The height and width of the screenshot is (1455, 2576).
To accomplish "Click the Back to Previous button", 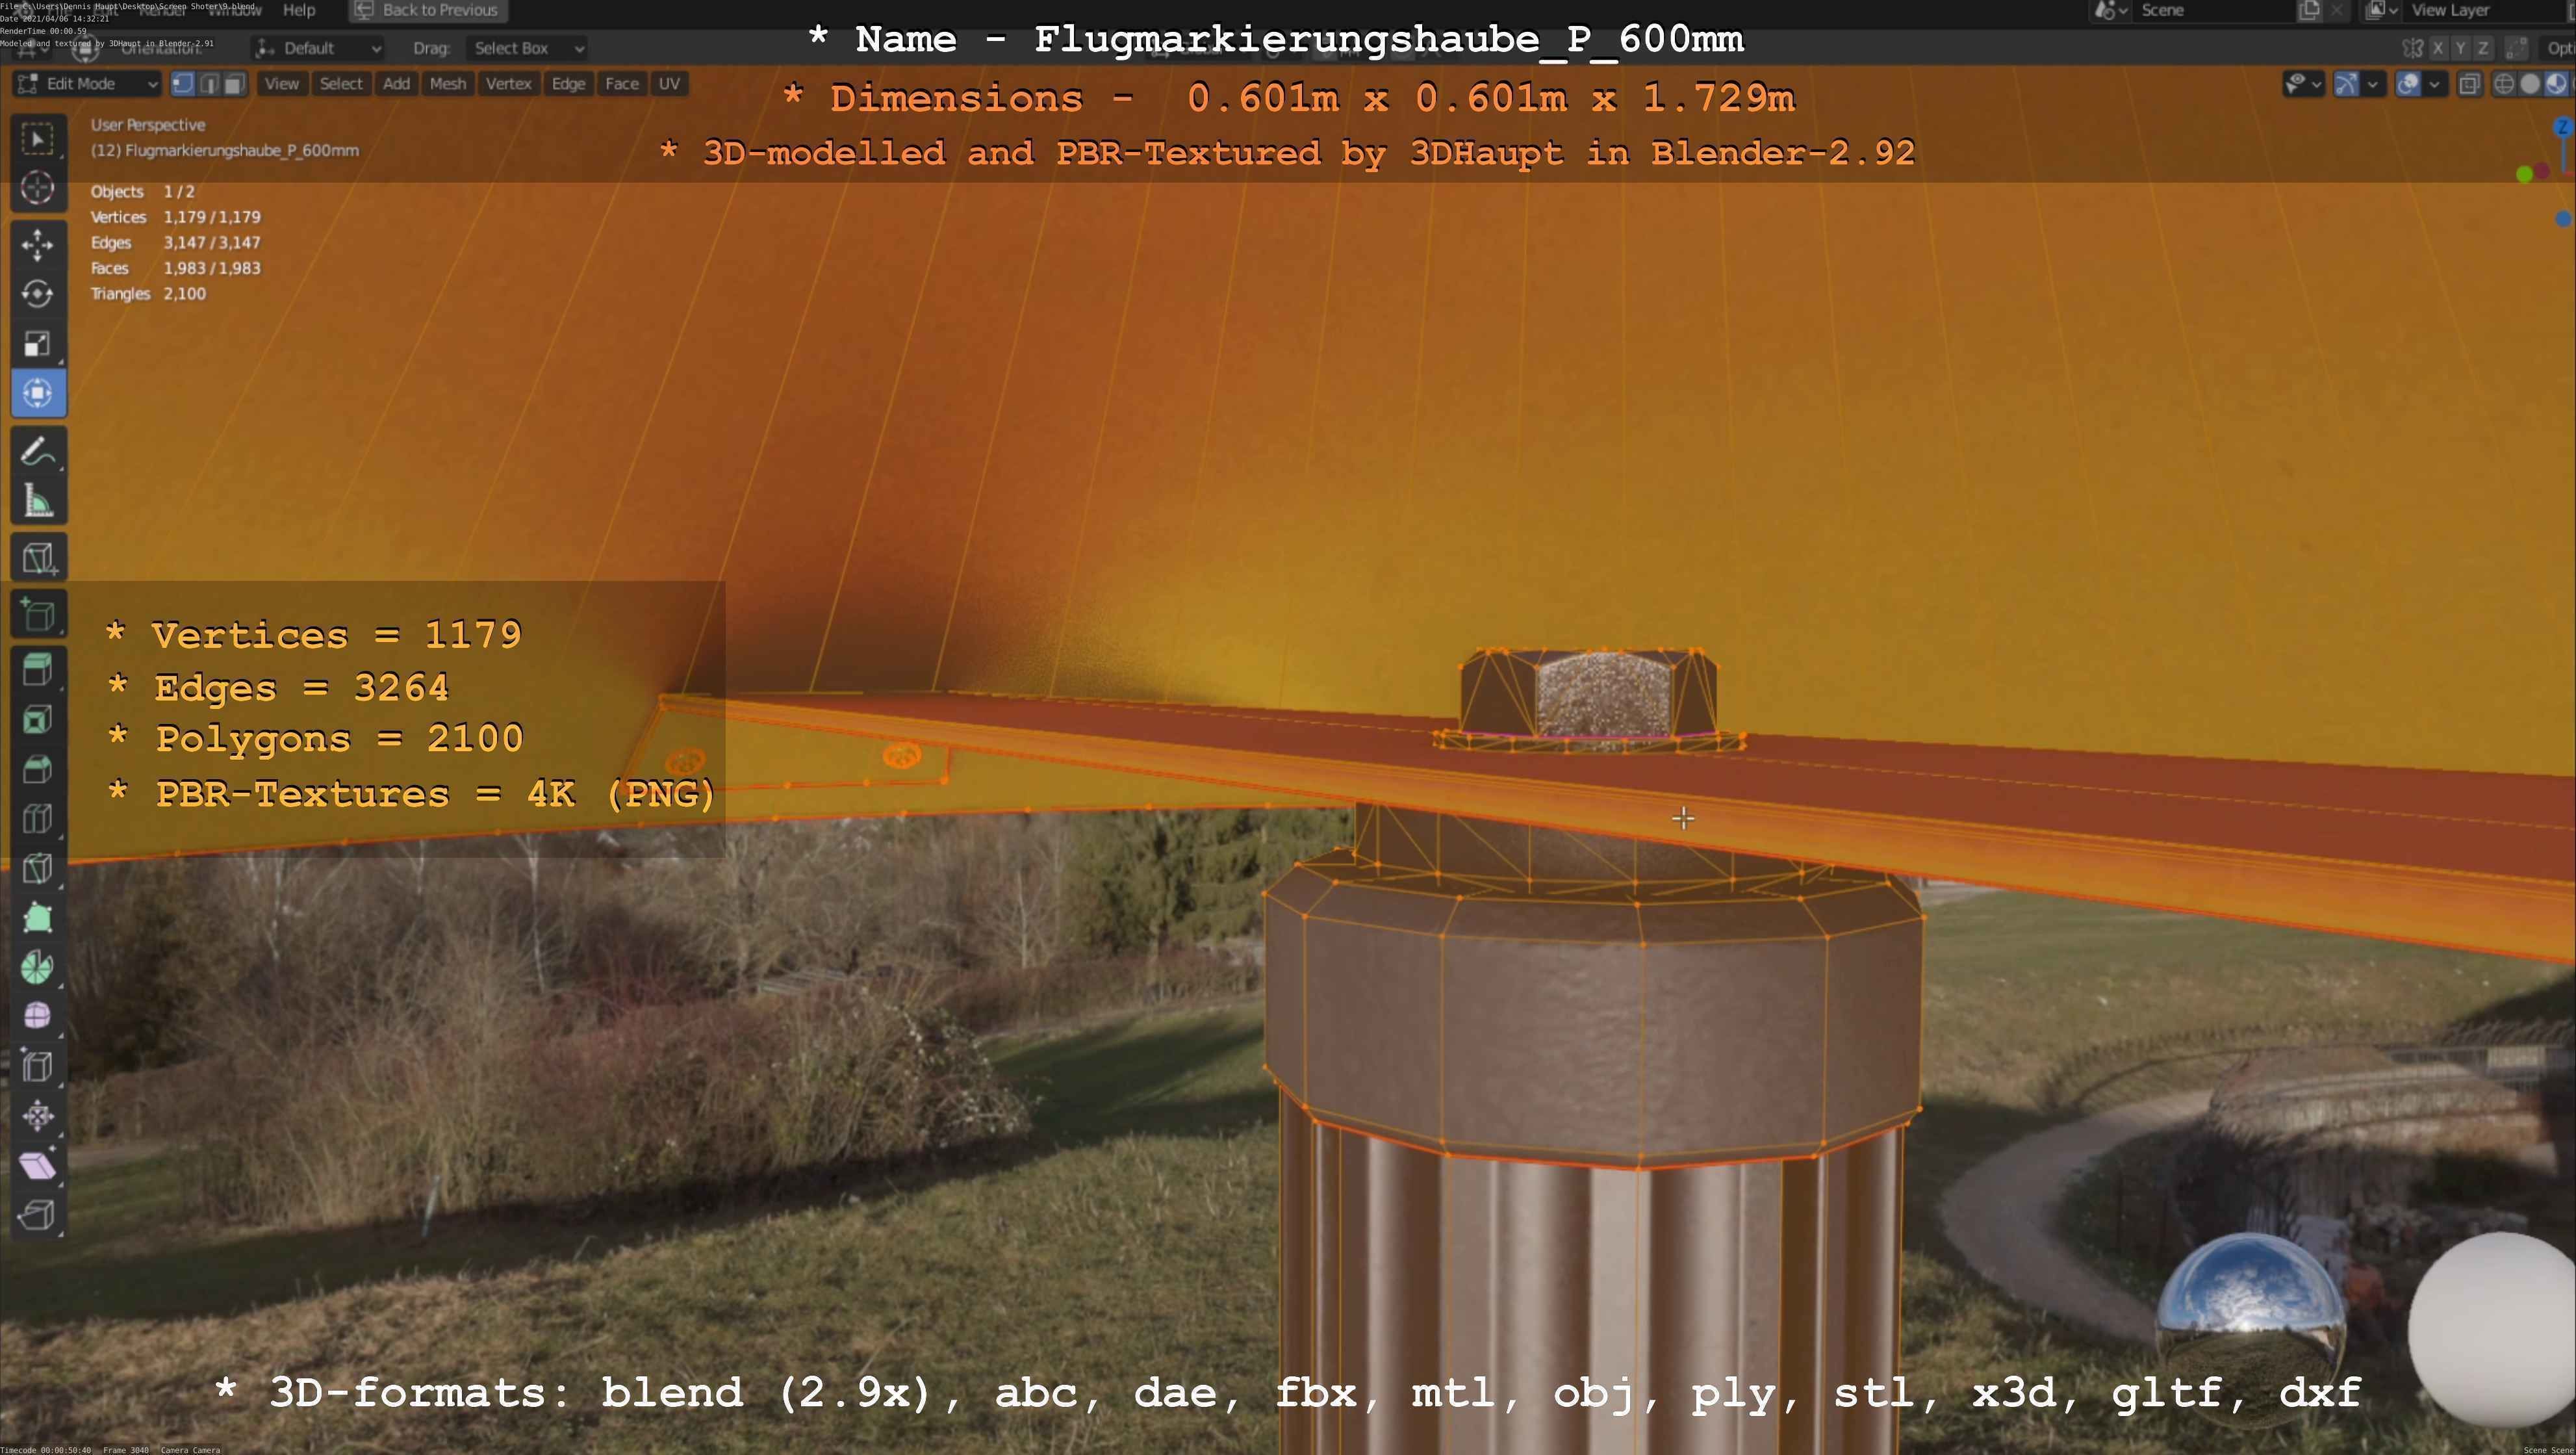I will (428, 10).
